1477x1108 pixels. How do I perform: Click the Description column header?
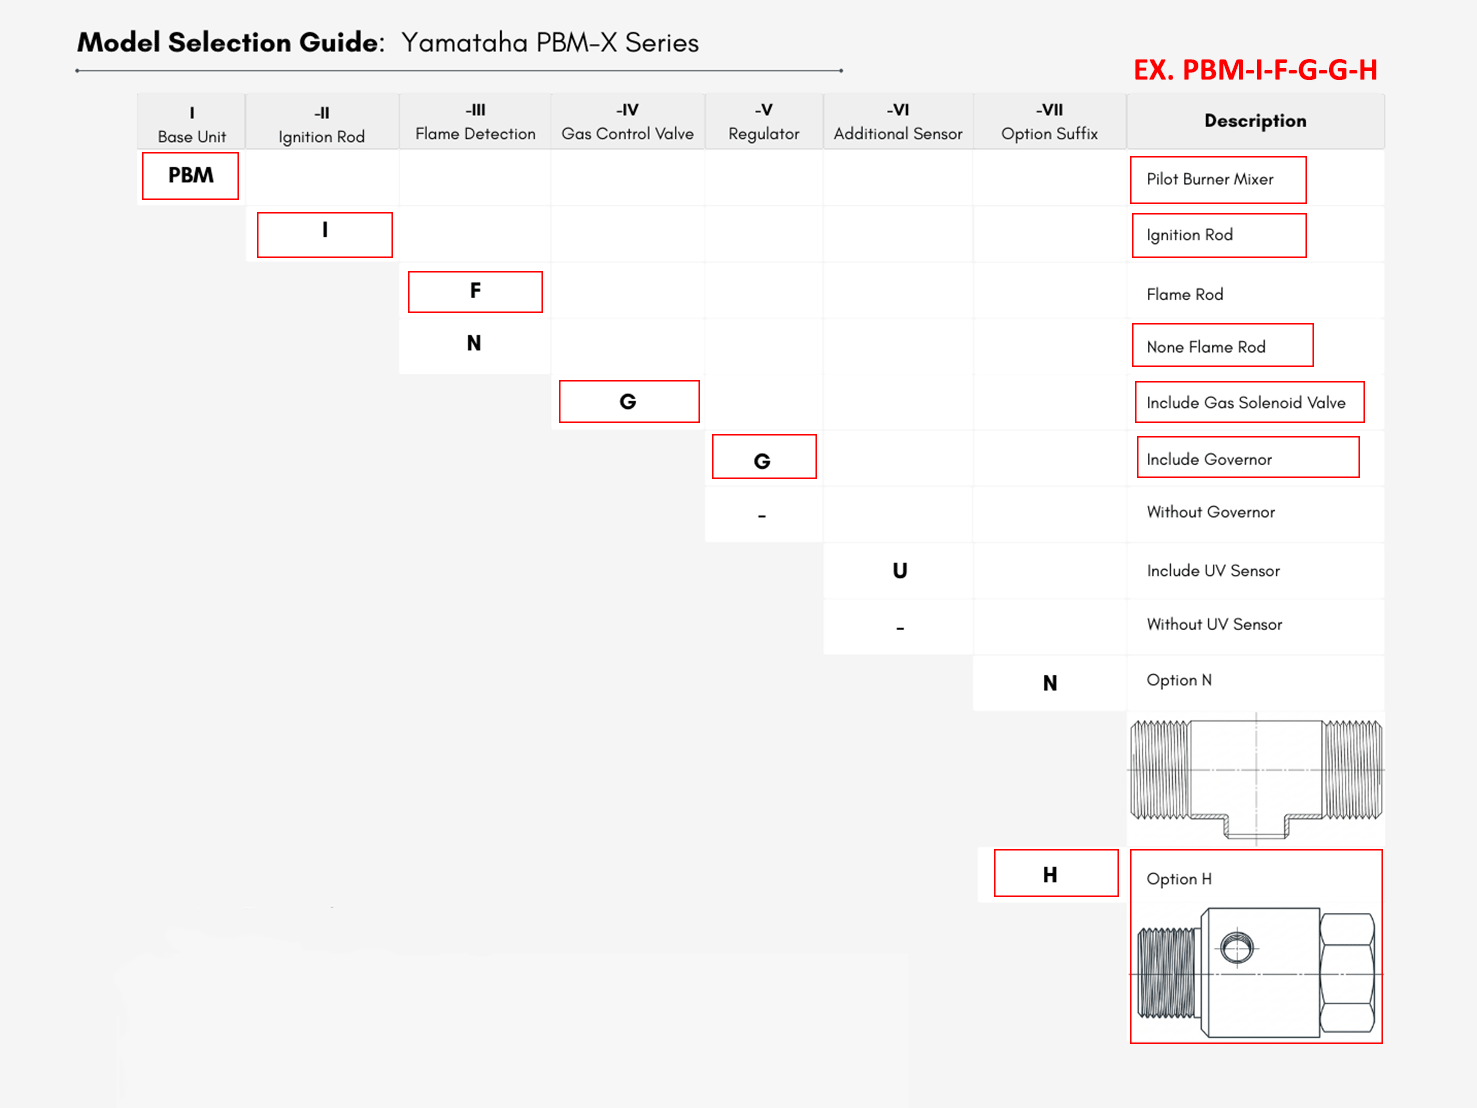point(1255,121)
